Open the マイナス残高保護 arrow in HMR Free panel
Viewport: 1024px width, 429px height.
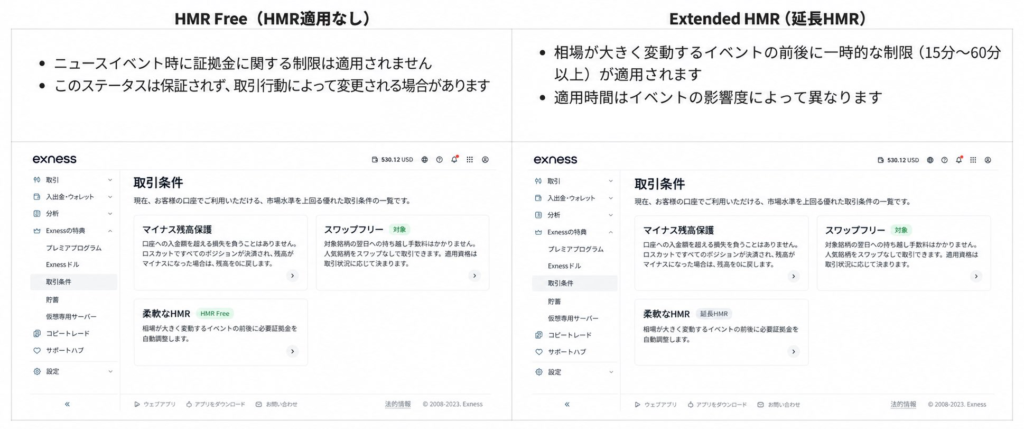tap(292, 276)
